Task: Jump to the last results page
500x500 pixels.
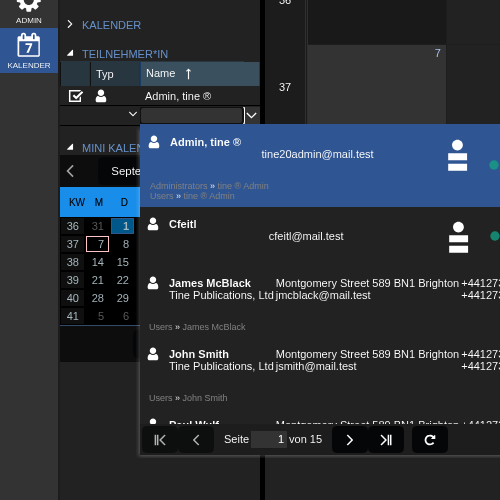Action: [x=386, y=440]
